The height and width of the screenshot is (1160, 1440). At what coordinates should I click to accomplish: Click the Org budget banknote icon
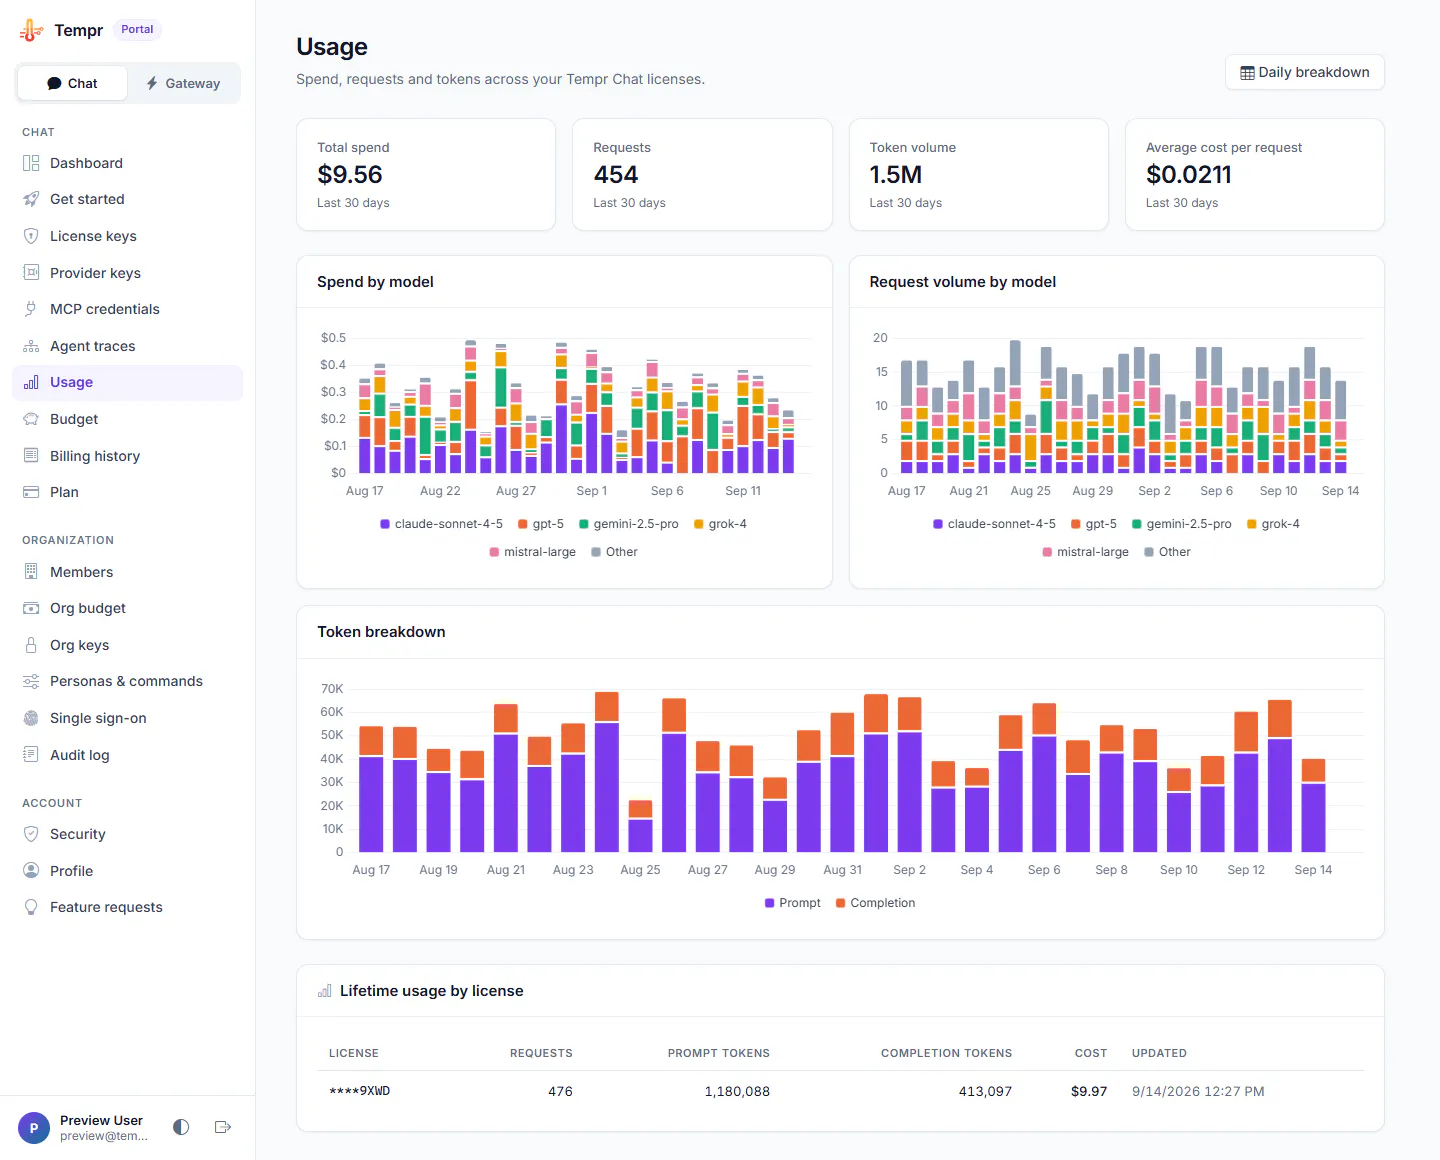pyautogui.click(x=31, y=608)
